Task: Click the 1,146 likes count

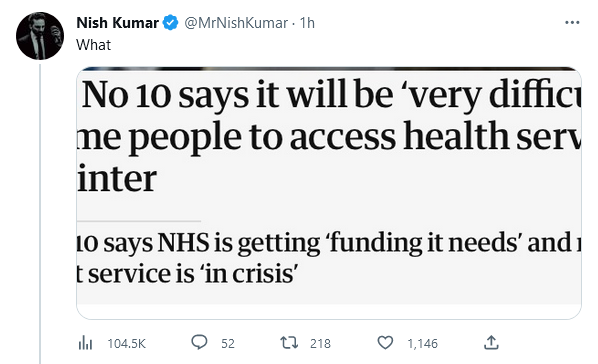Action: tap(422, 343)
